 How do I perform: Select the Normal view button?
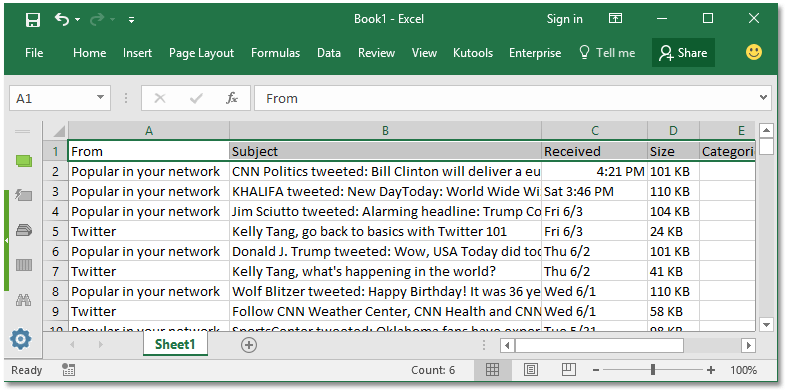point(493,370)
